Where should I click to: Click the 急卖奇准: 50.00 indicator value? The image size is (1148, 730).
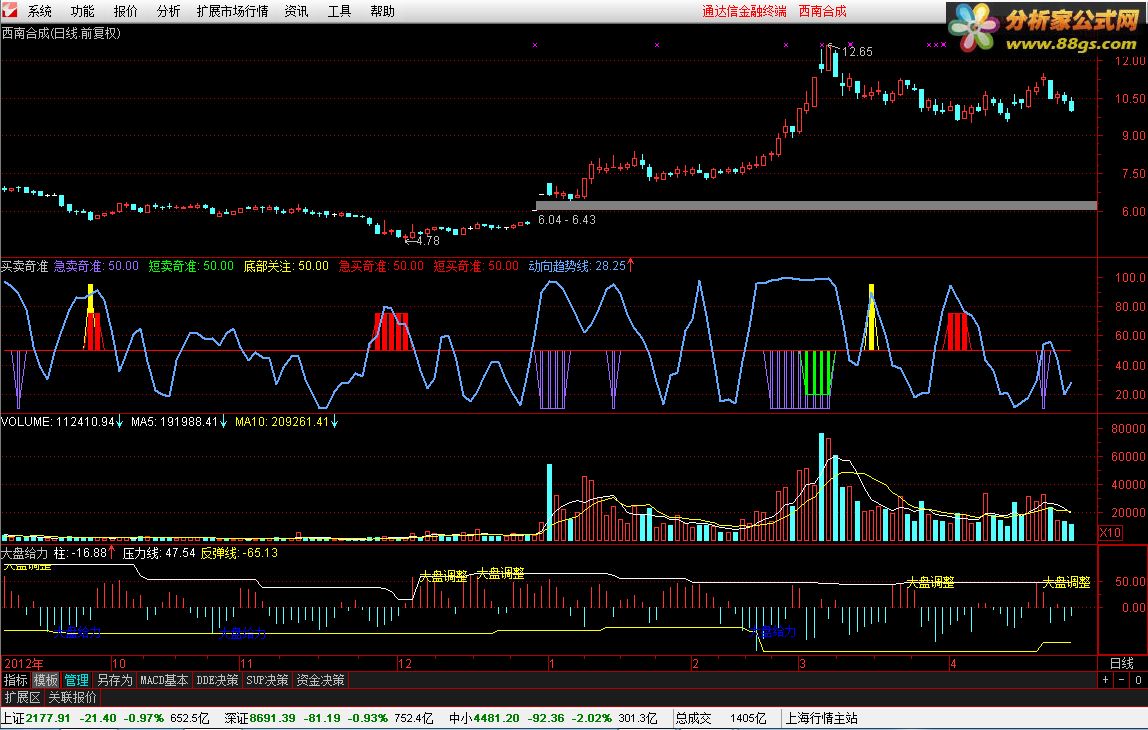[x=96, y=266]
